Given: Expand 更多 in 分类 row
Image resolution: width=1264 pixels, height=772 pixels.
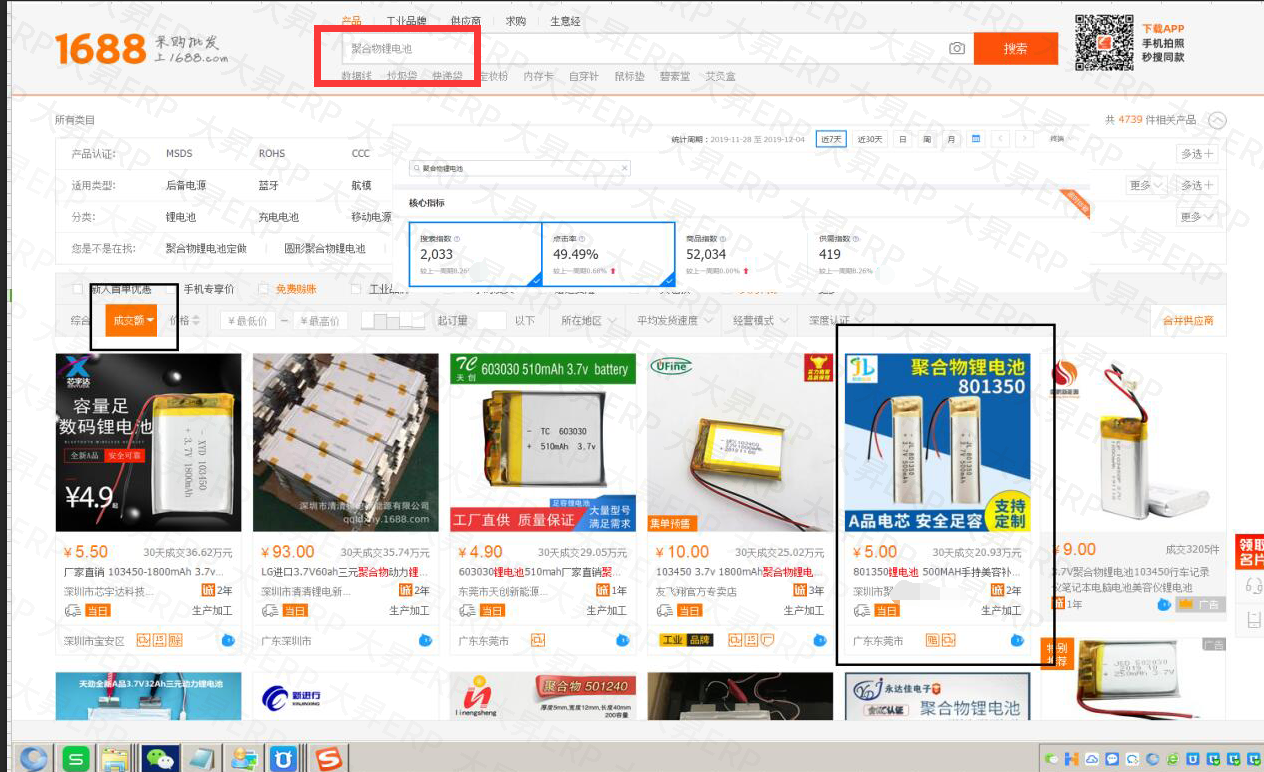Looking at the screenshot, I should (1197, 217).
